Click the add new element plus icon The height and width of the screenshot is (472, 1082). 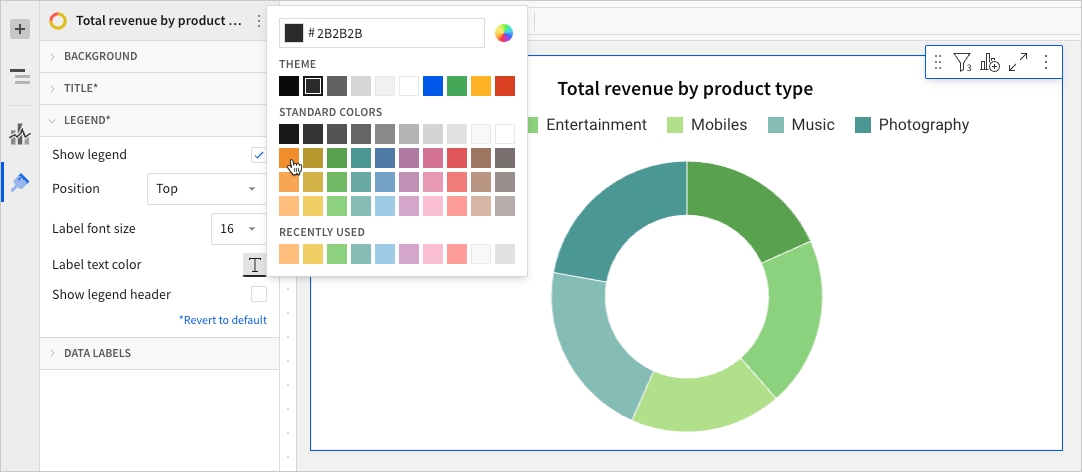[x=20, y=29]
